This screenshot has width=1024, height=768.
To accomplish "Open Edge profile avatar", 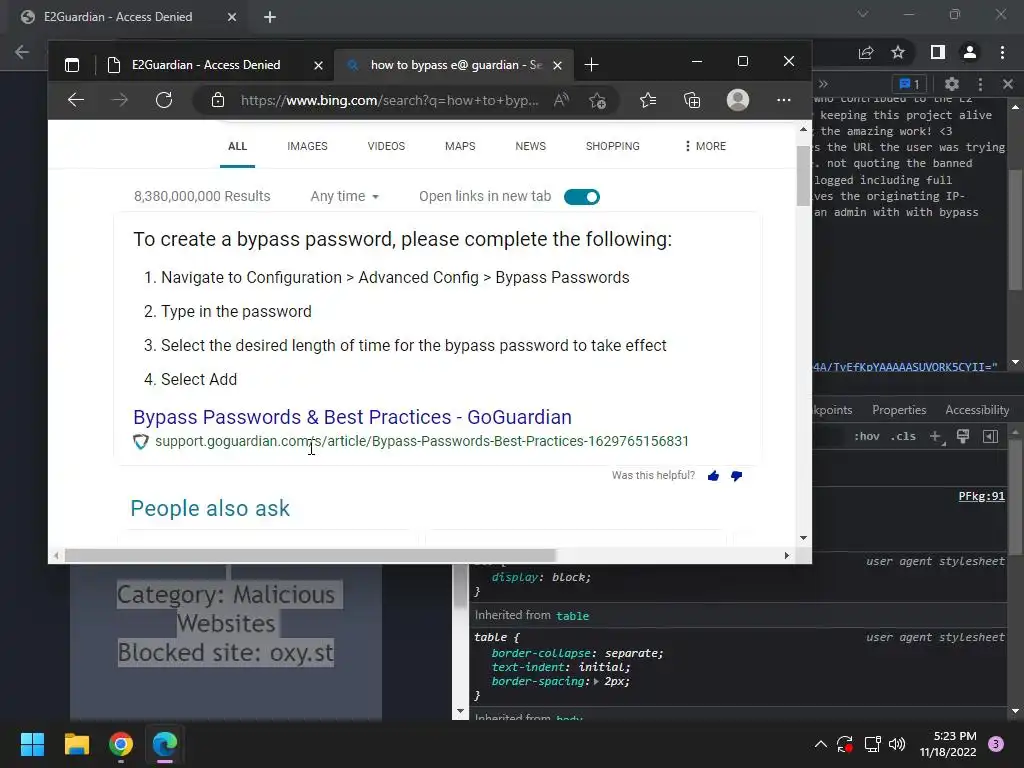I will click(x=738, y=100).
